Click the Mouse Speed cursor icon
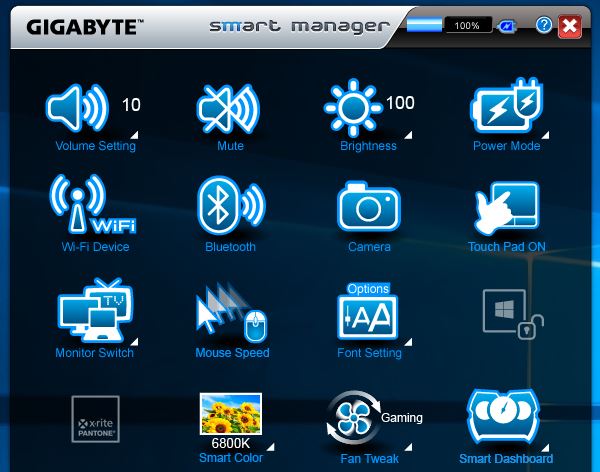The image size is (600, 472). click(x=231, y=312)
